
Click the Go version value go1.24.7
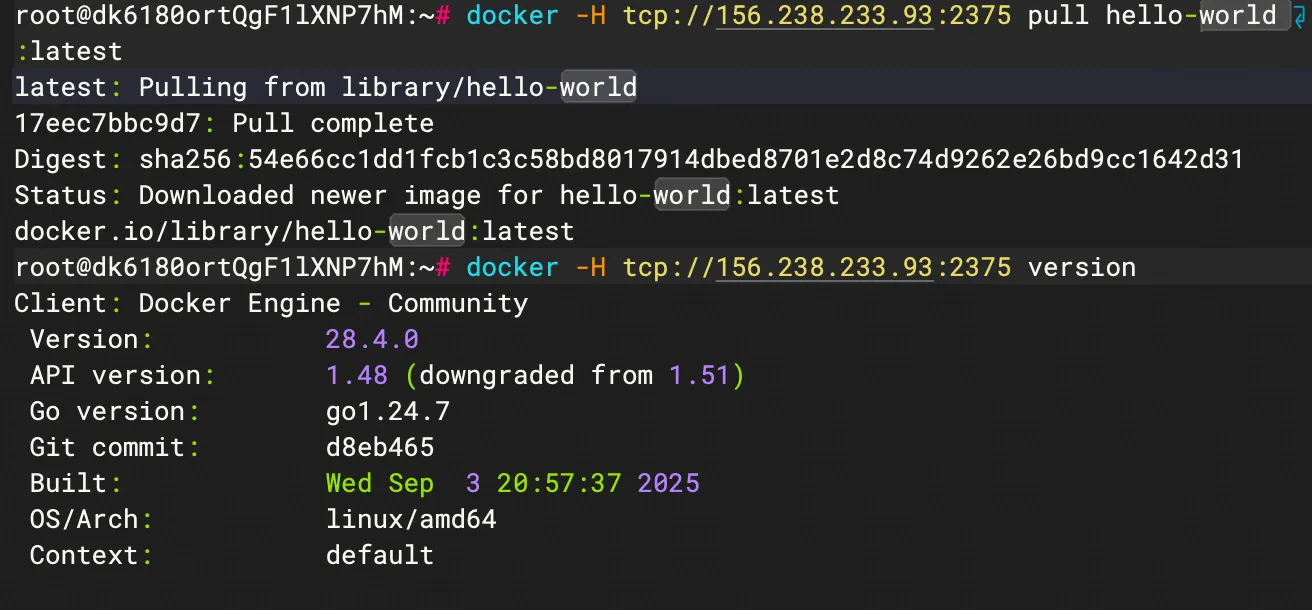click(x=388, y=412)
